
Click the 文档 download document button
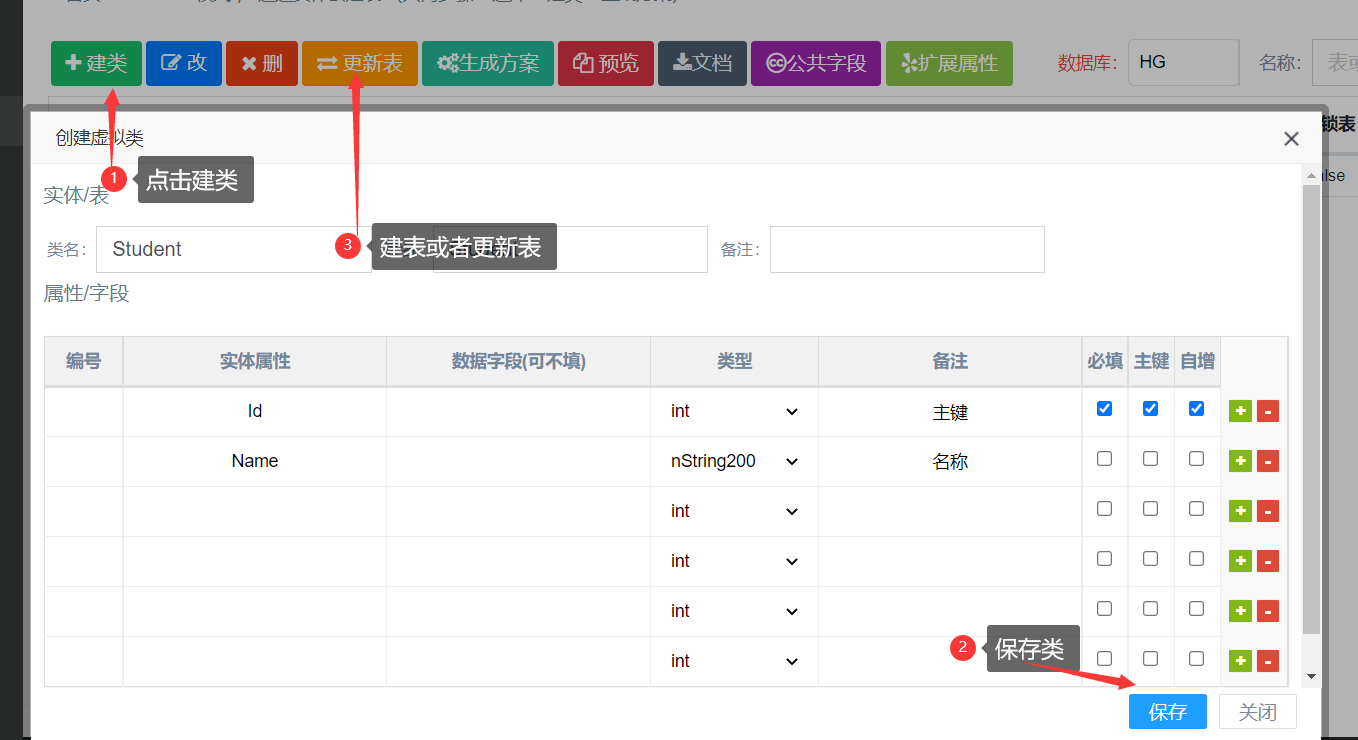(702, 63)
